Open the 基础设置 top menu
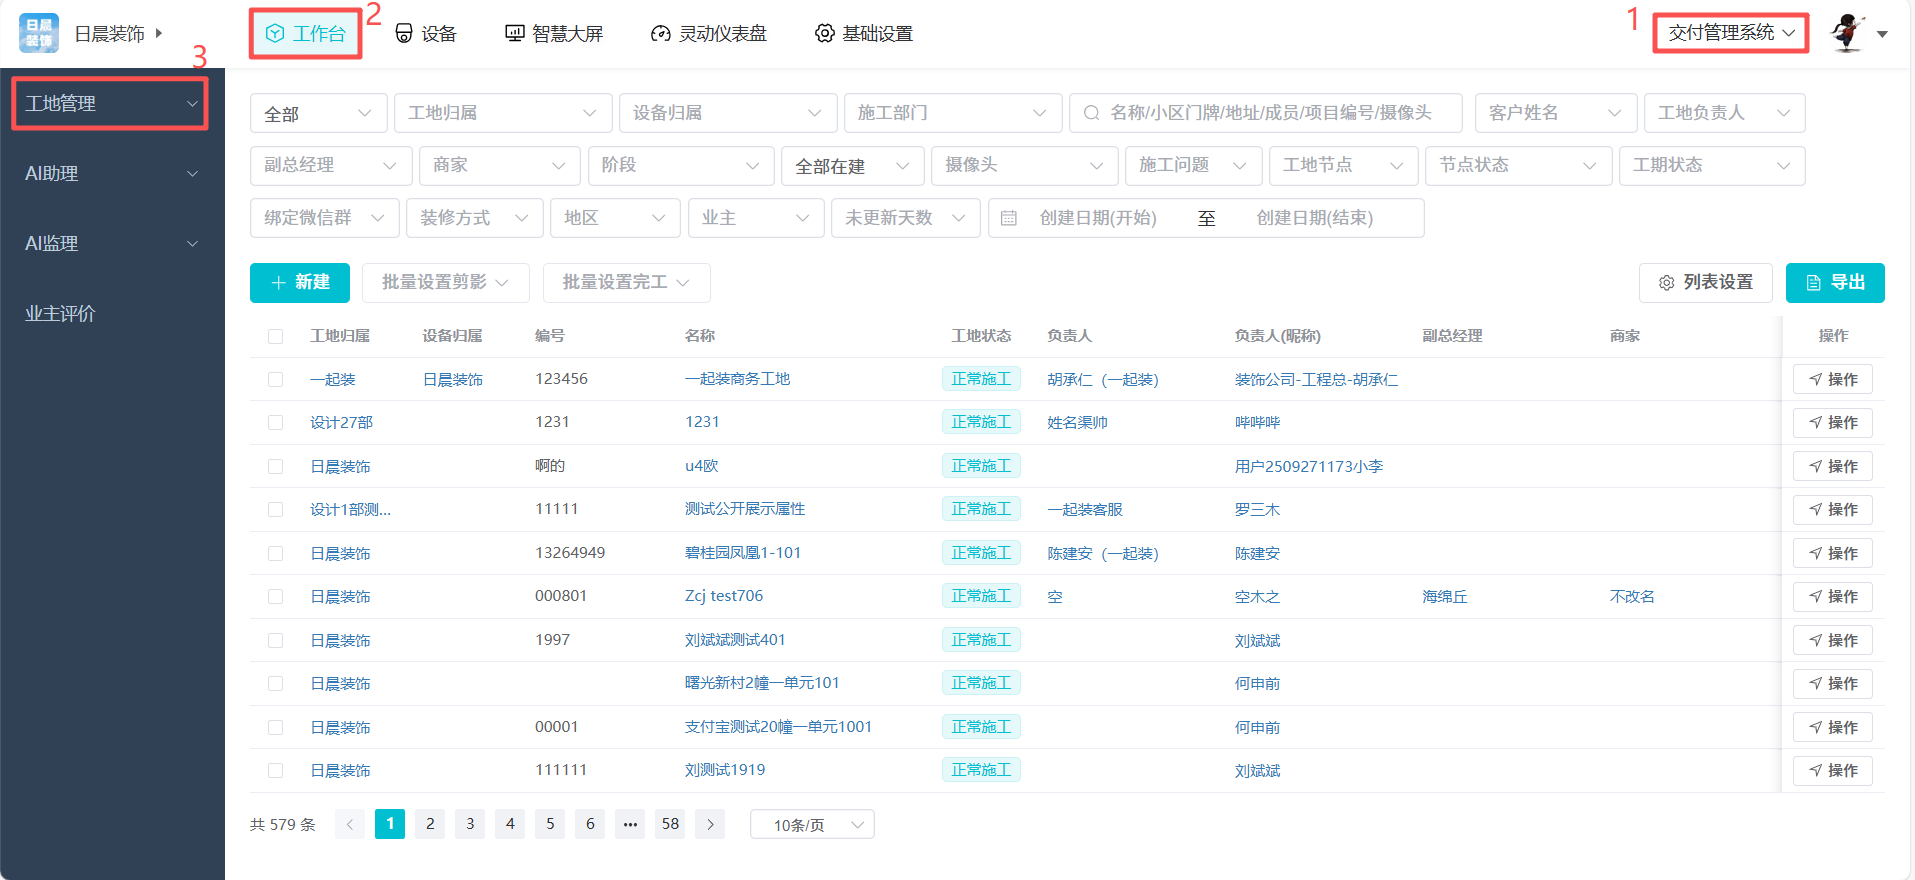1915x880 pixels. 864,34
